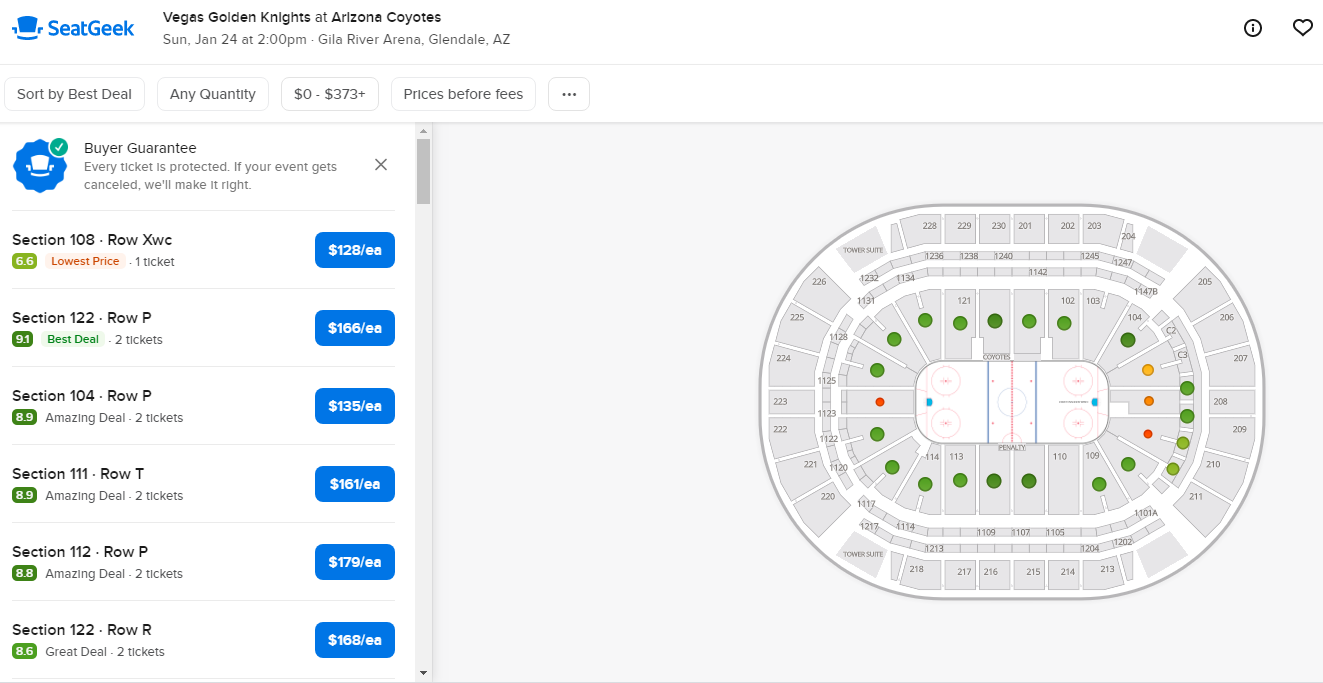Toggle Prices before fees option
The width and height of the screenshot is (1323, 683).
(x=463, y=94)
